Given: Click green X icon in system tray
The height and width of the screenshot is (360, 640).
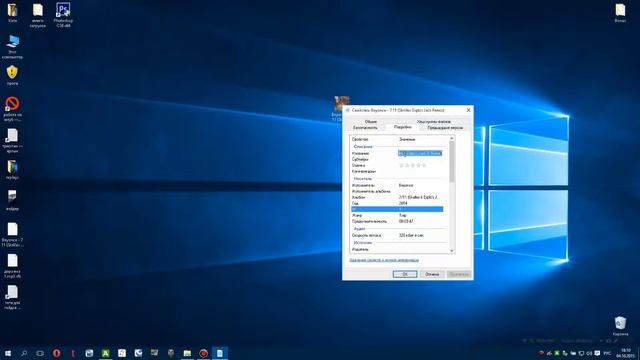Looking at the screenshot, I should point(557,353).
